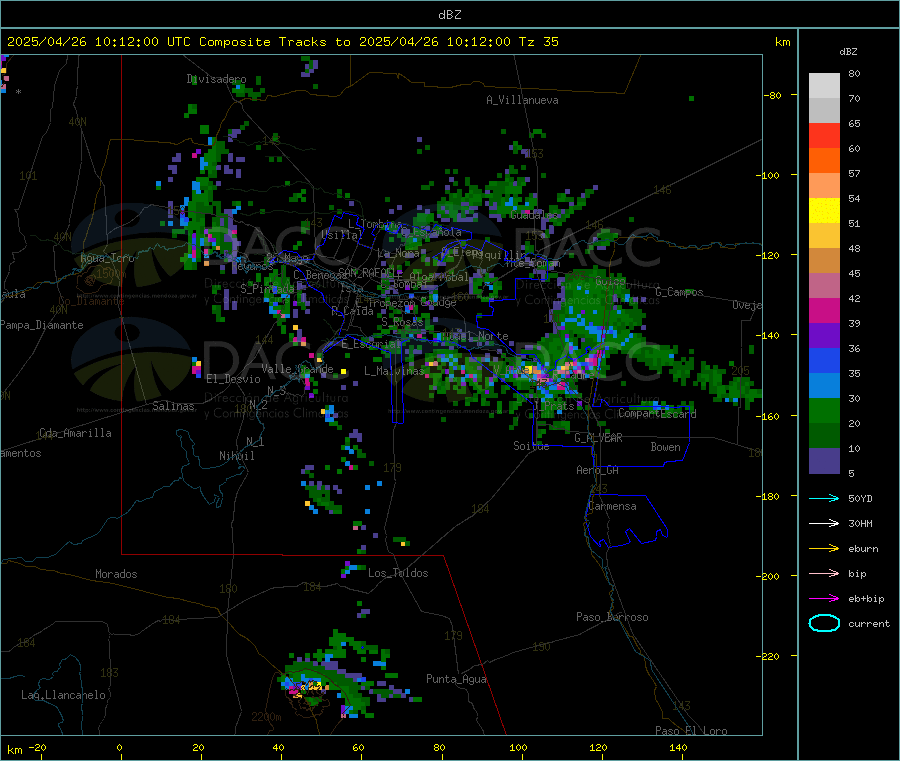900x761 pixels.
Task: Click the G_ALVEAR map label
Action: 598,438
